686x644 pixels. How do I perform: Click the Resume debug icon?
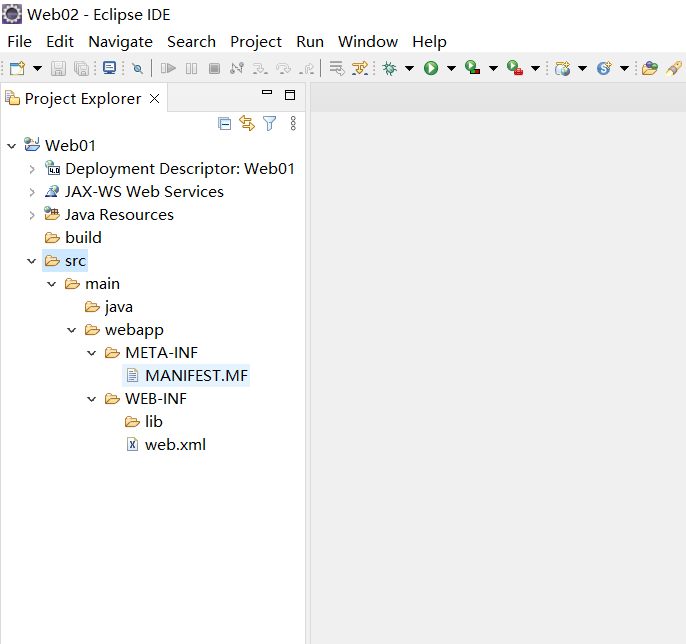pos(168,68)
